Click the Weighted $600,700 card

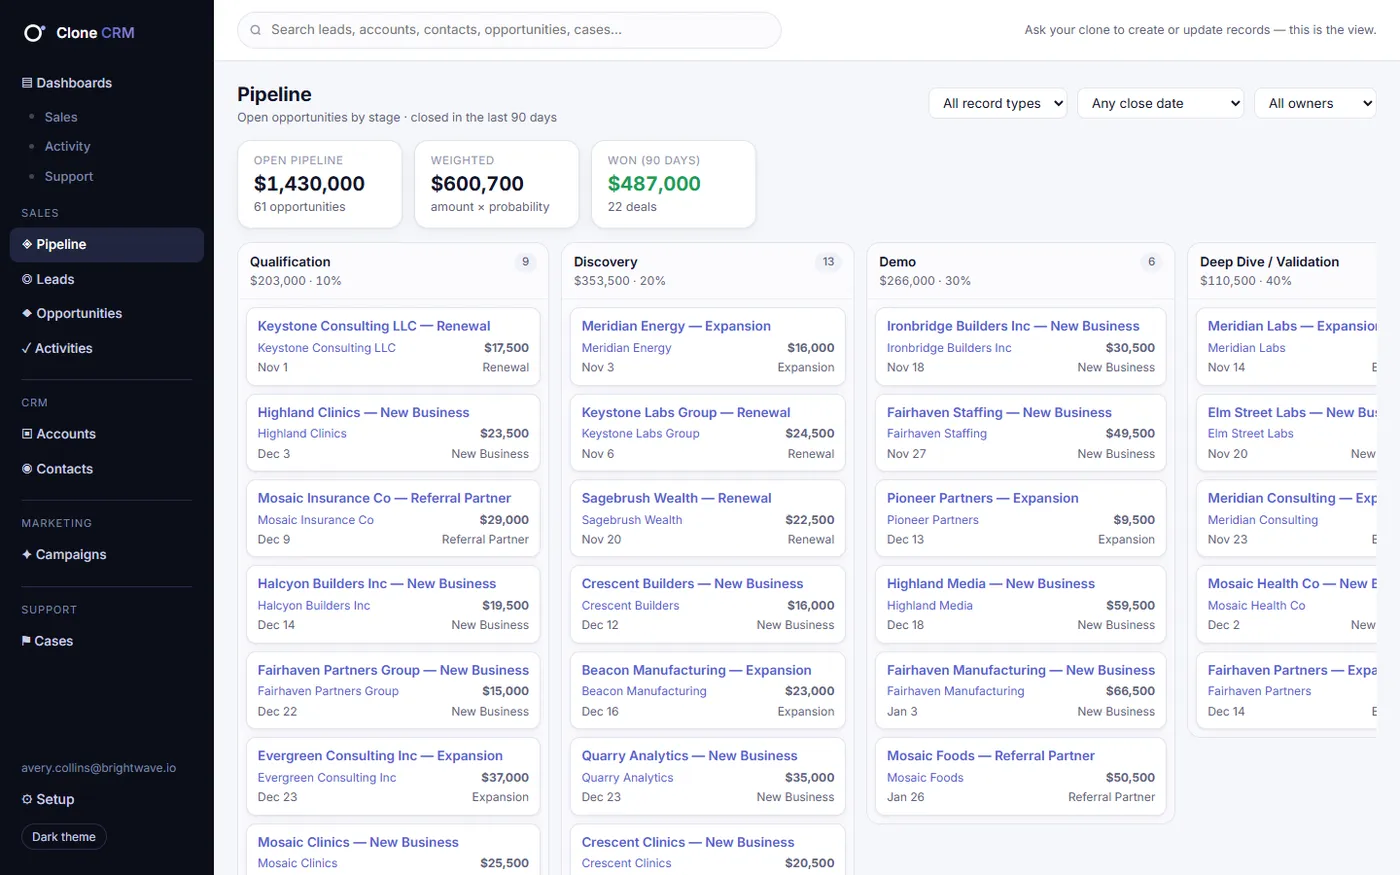tap(497, 184)
